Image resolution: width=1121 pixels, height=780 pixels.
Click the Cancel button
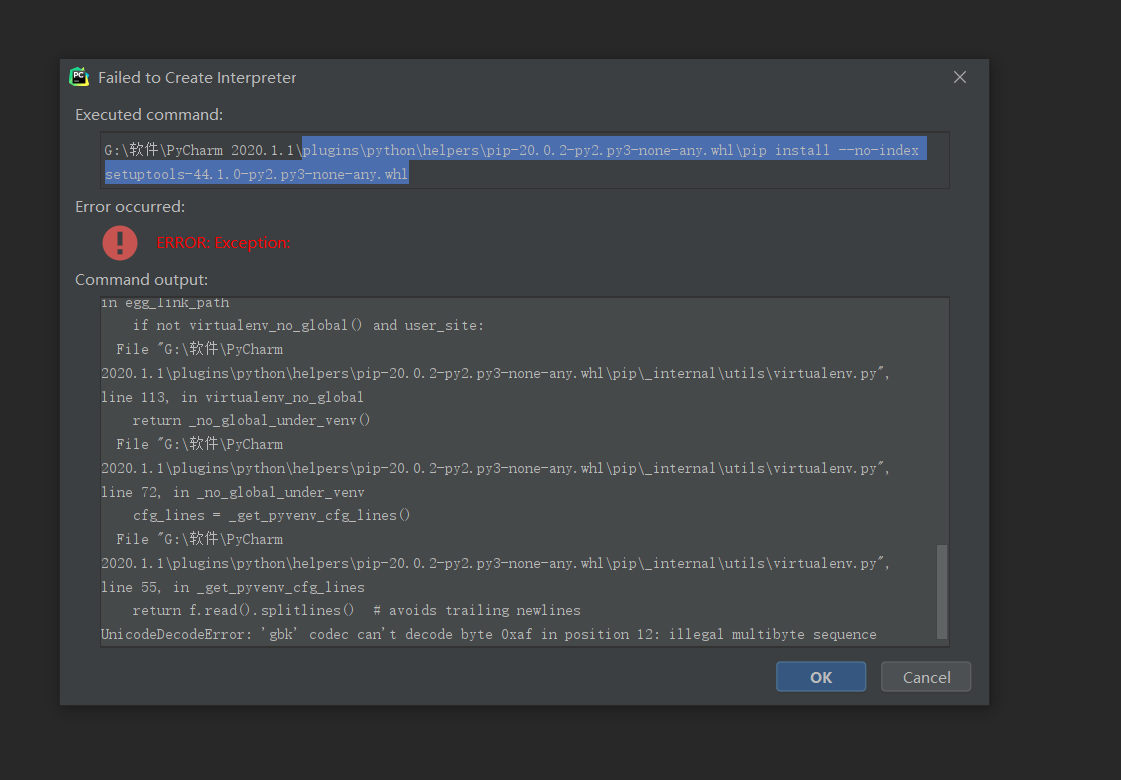click(x=926, y=676)
